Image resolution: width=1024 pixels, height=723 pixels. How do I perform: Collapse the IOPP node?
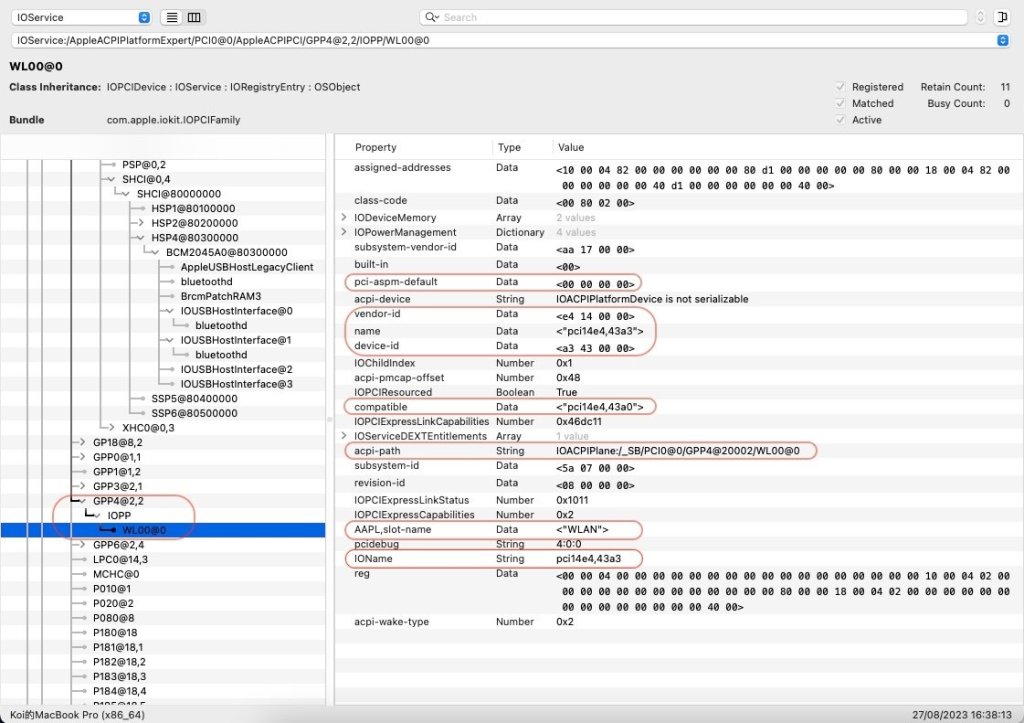97,515
